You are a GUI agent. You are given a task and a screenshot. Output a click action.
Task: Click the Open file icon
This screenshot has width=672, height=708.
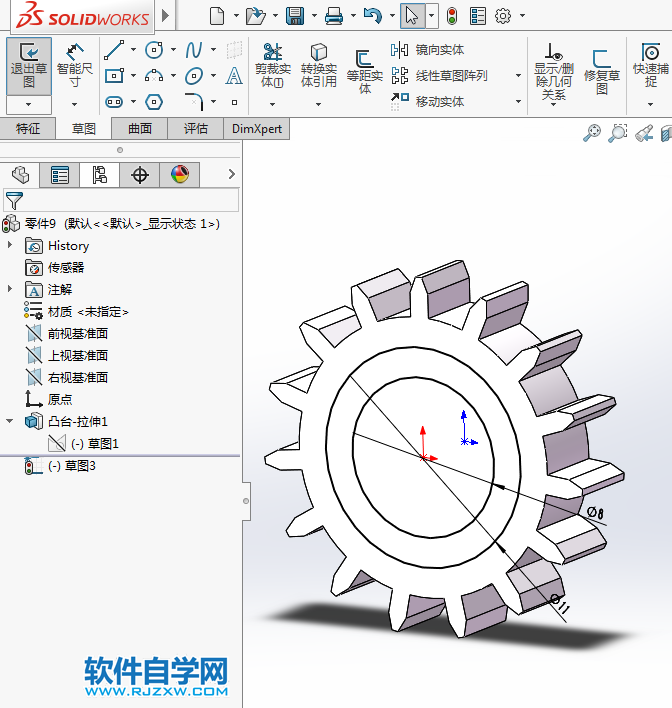pos(256,16)
